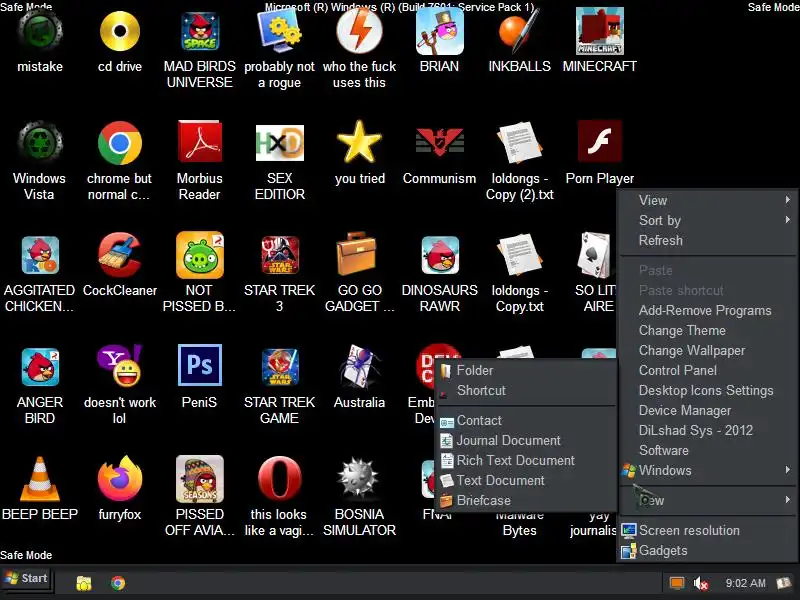The height and width of the screenshot is (600, 800).
Task: Create a new Journal Document
Action: click(527, 440)
